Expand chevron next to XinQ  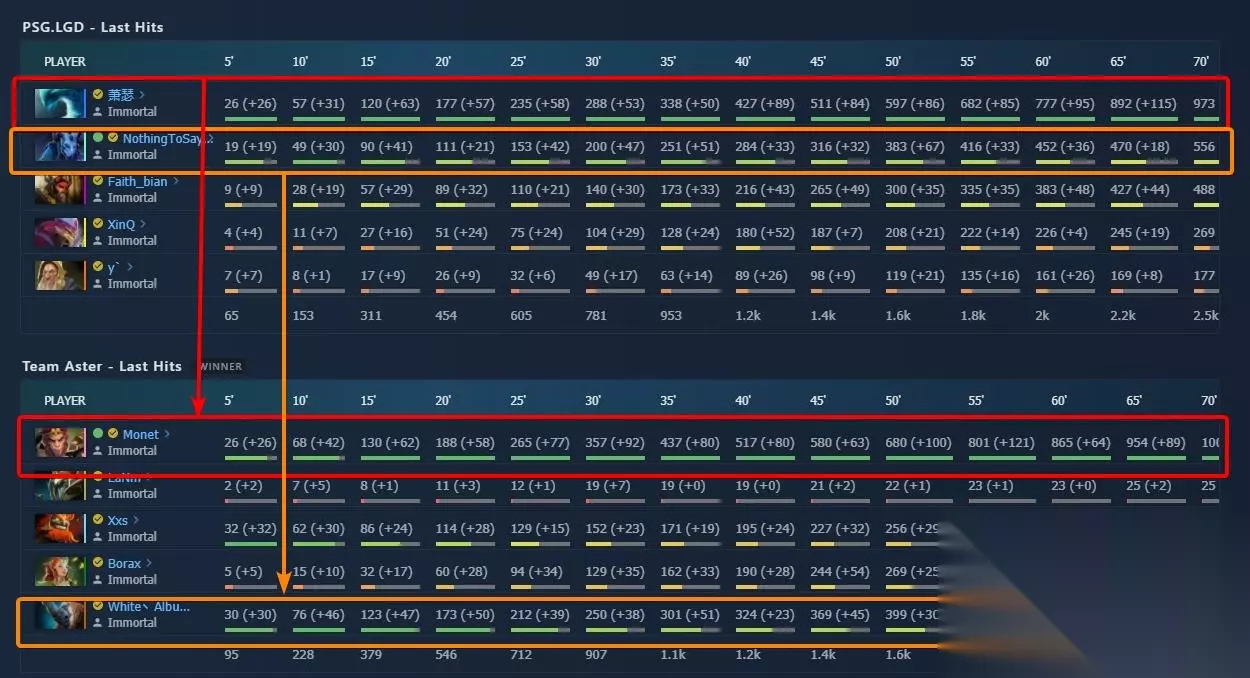[143, 224]
